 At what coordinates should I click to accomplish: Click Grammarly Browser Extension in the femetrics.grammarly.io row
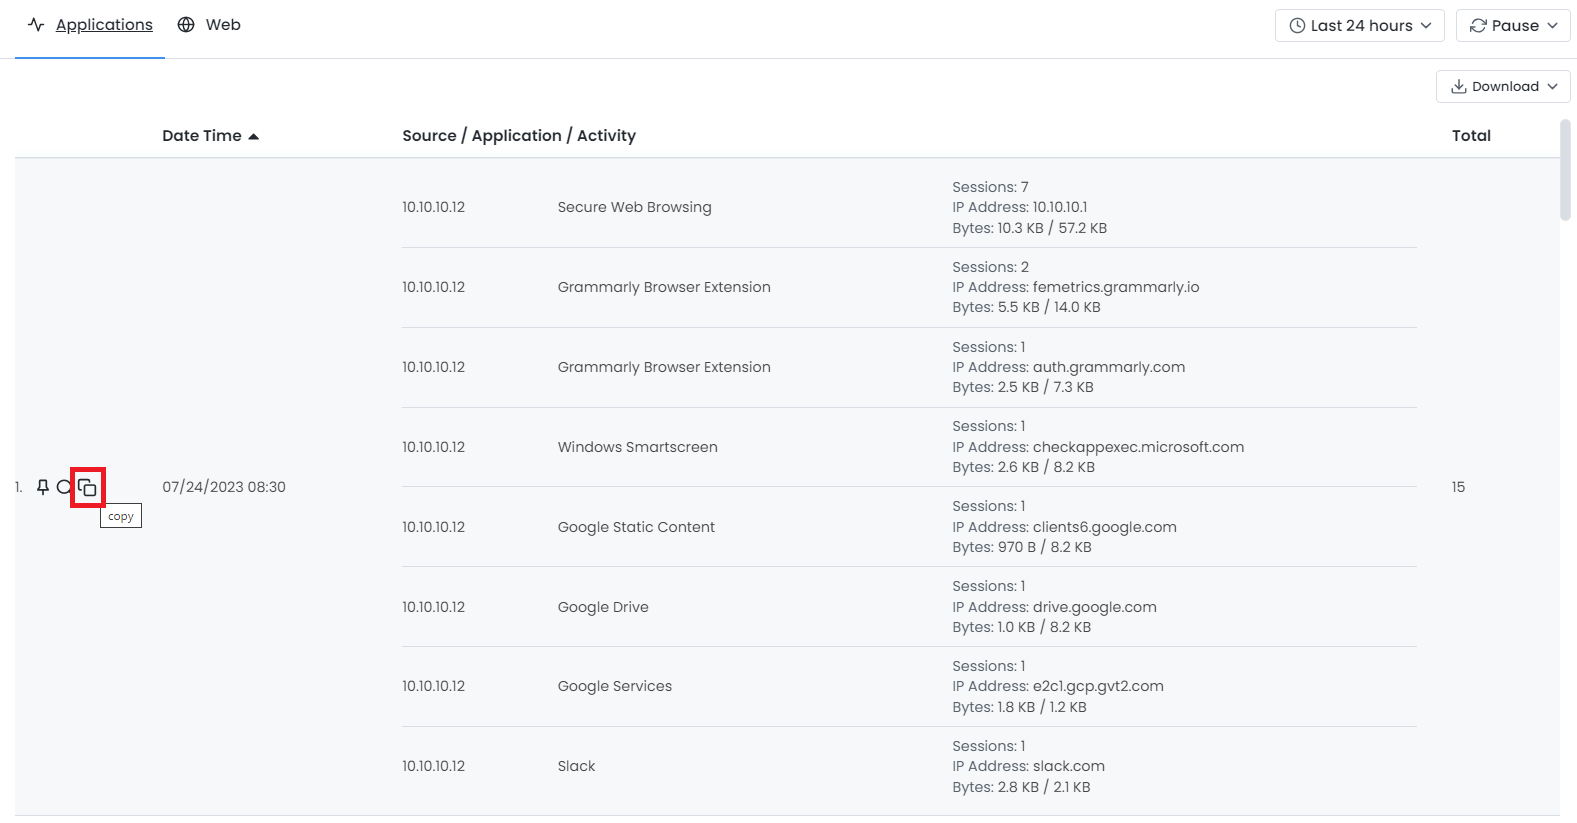coord(664,287)
